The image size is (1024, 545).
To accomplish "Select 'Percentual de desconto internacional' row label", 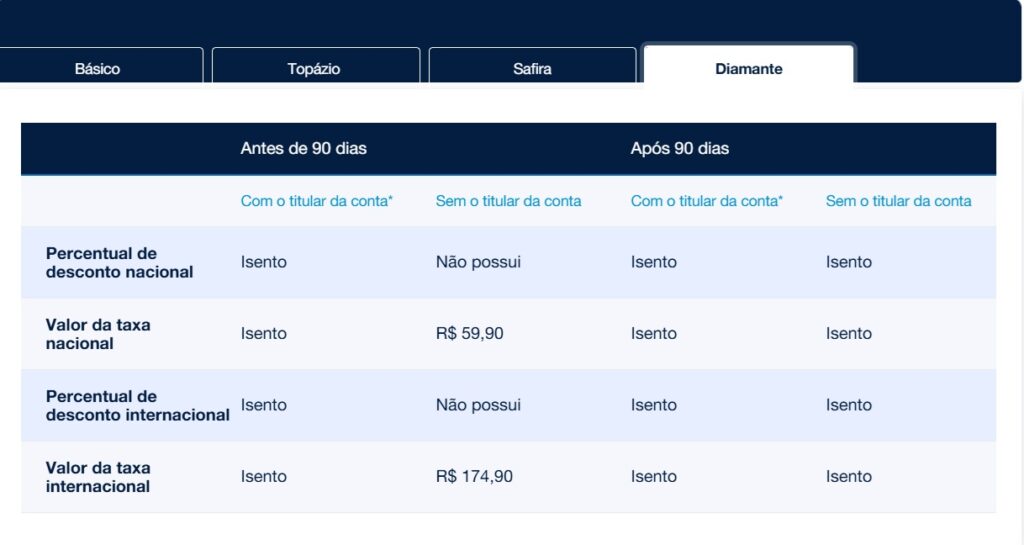I will point(137,405).
